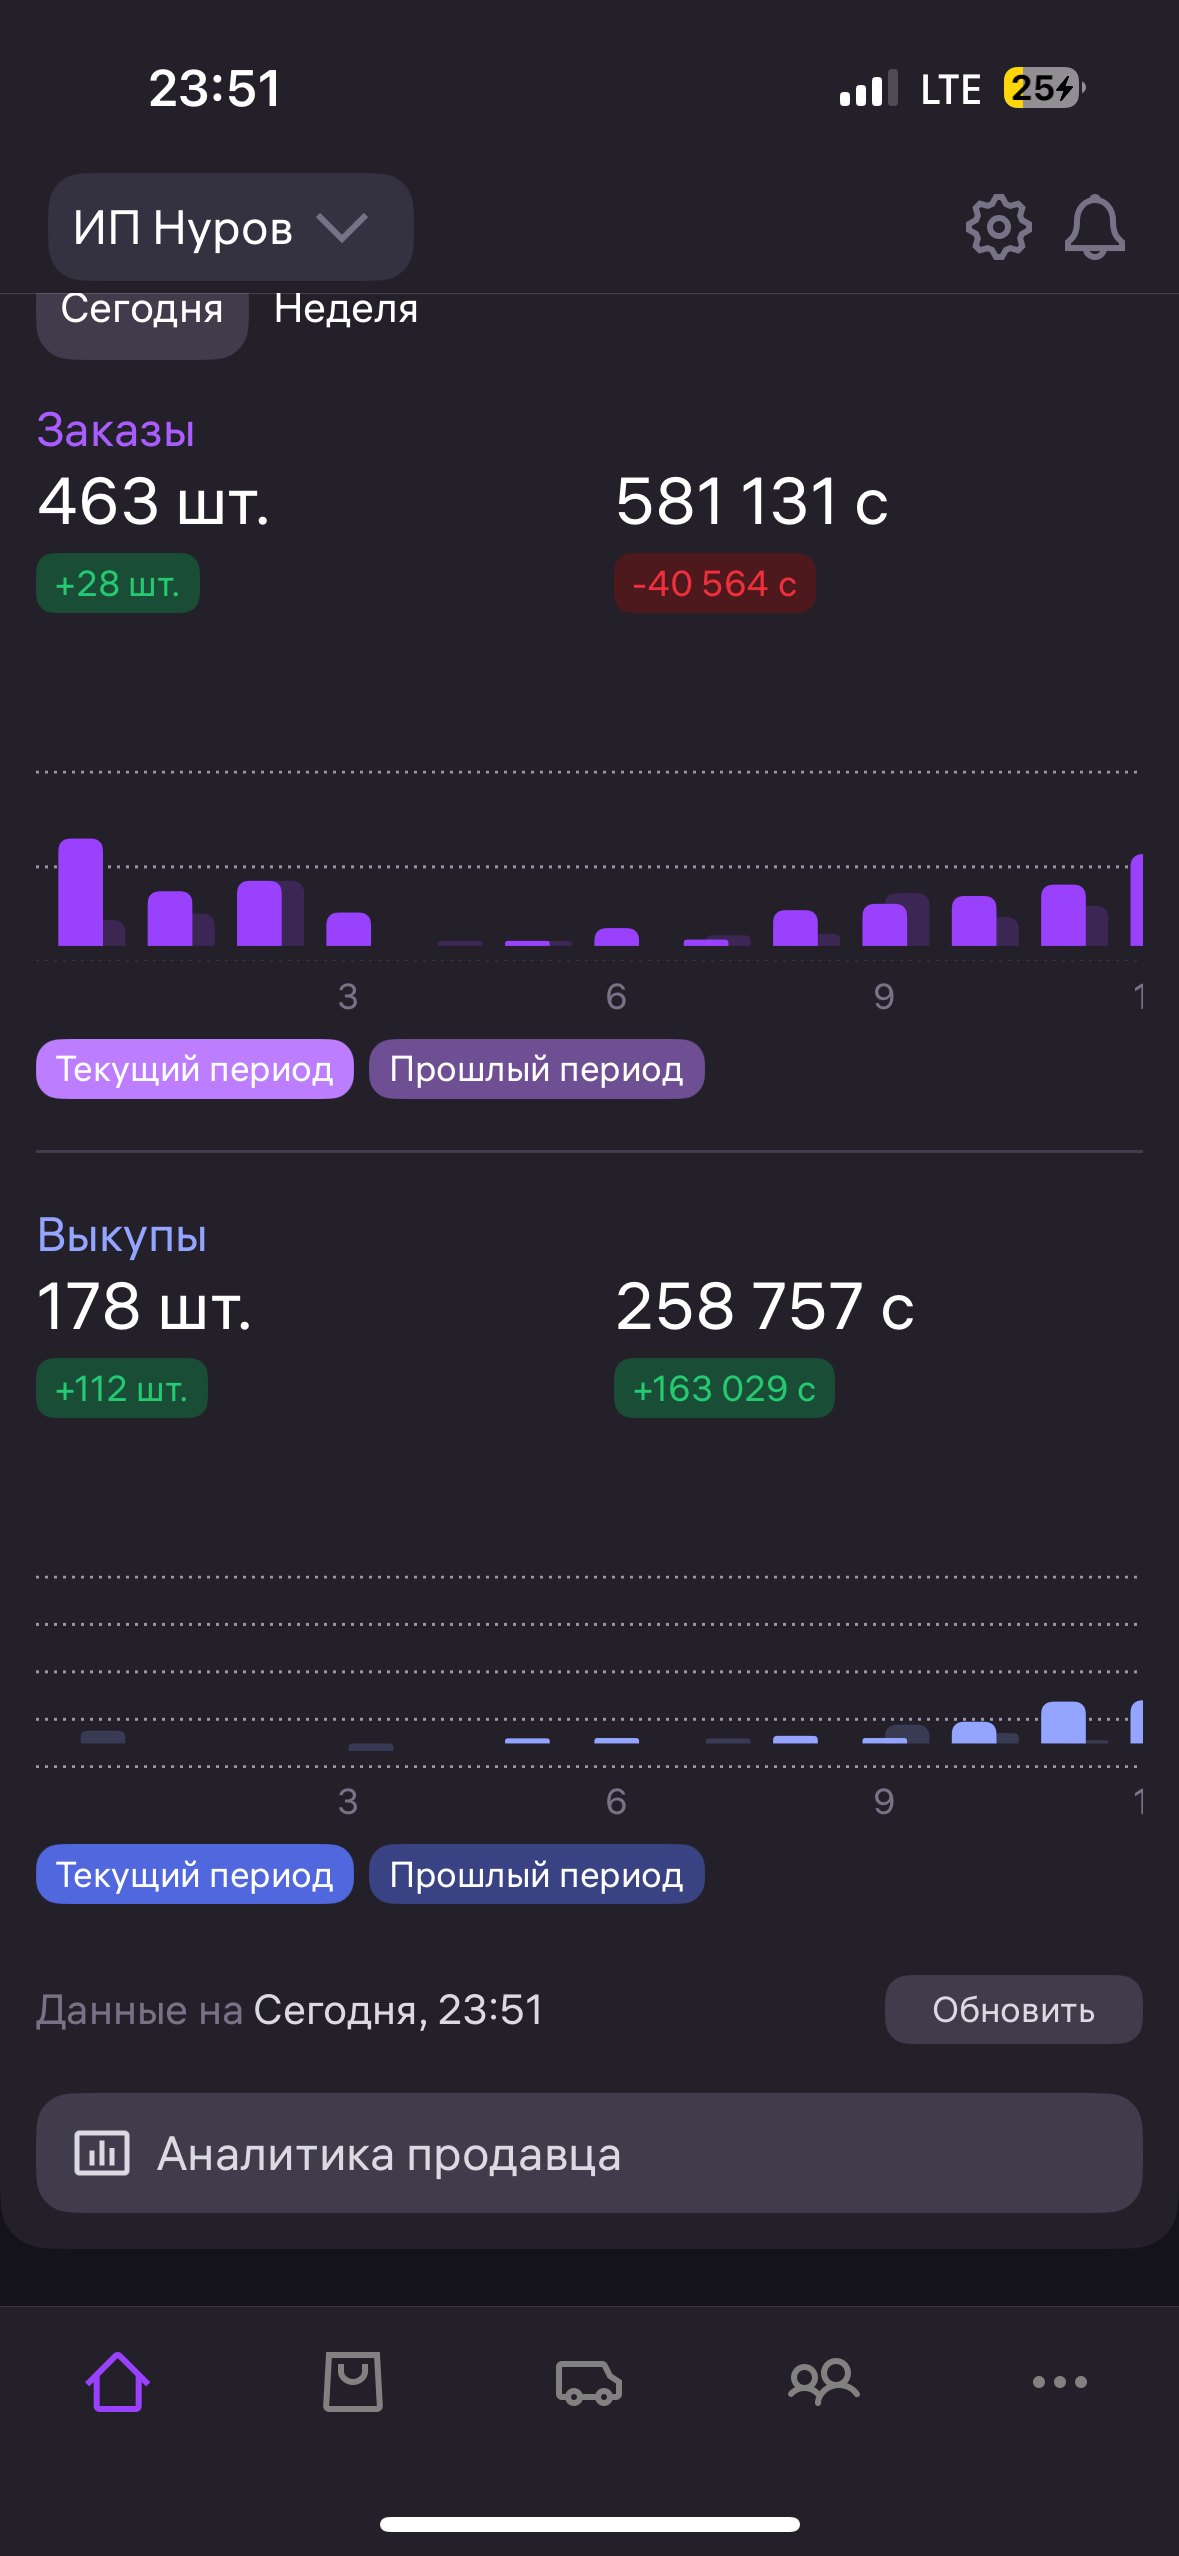1179x2556 pixels.
Task: Open the three-dots More tab
Action: pos(1060,2382)
